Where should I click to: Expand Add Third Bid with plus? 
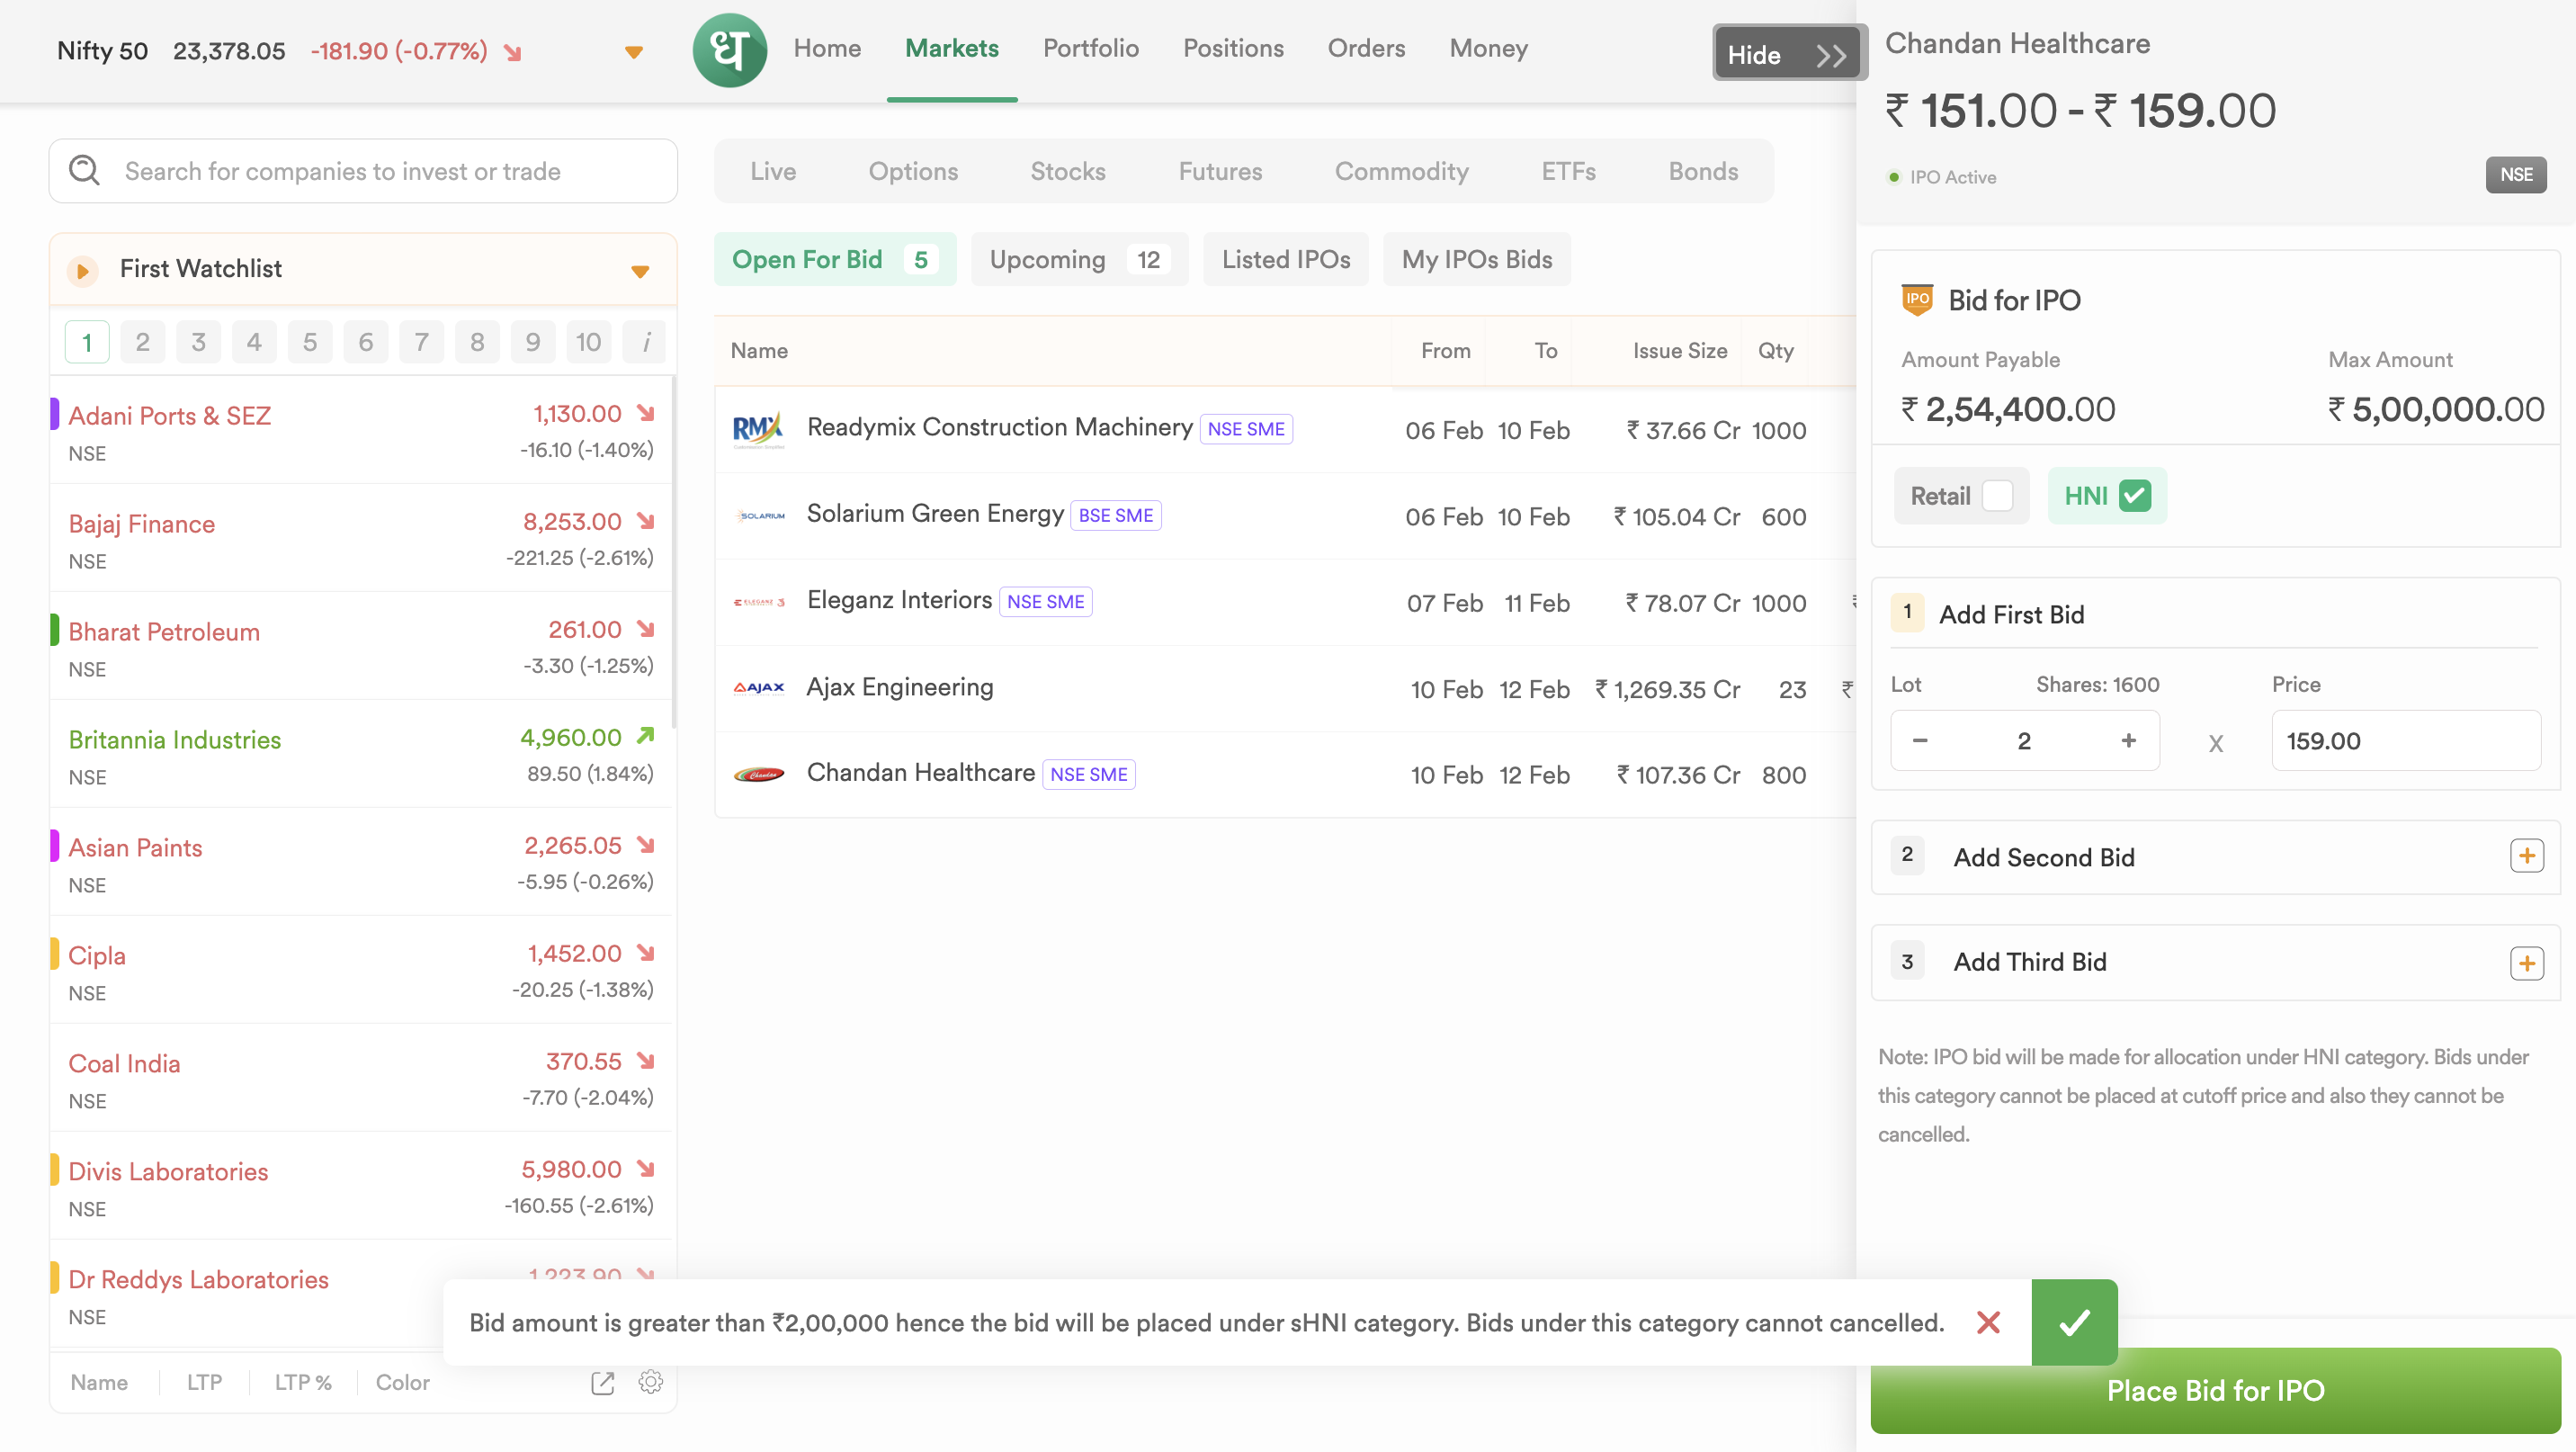2527,964
